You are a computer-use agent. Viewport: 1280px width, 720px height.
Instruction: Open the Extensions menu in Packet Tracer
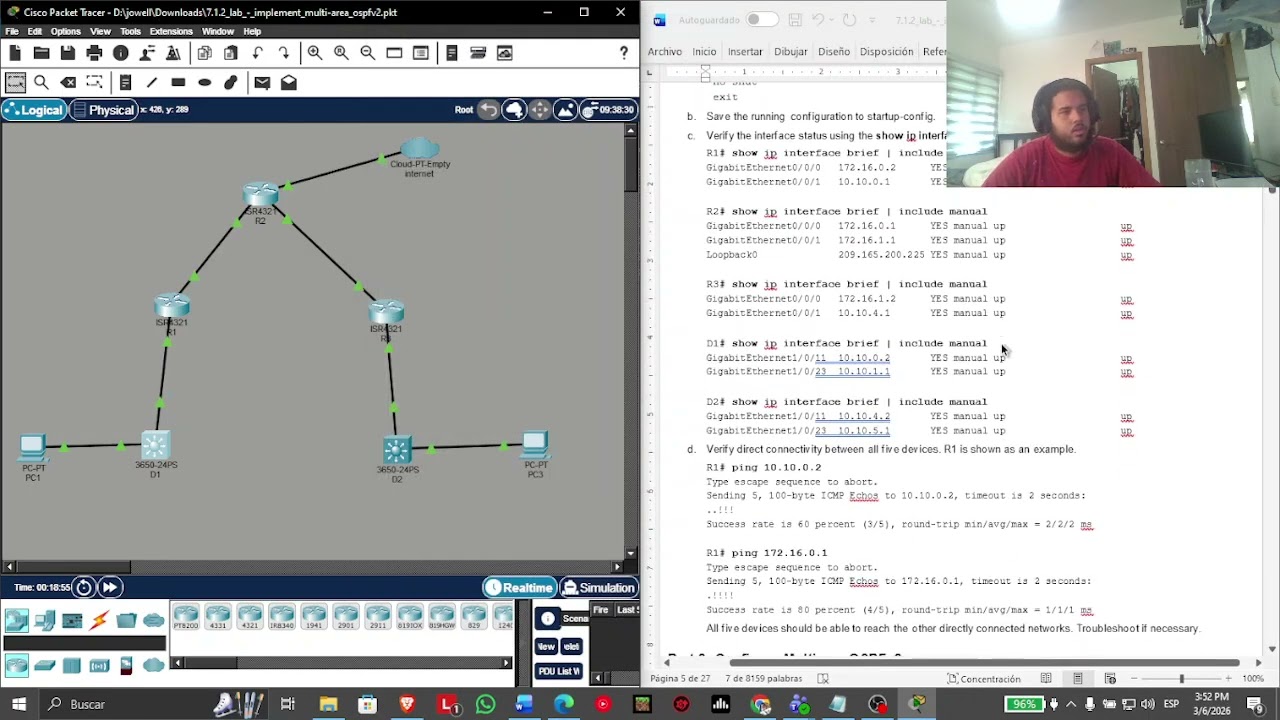pos(171,31)
